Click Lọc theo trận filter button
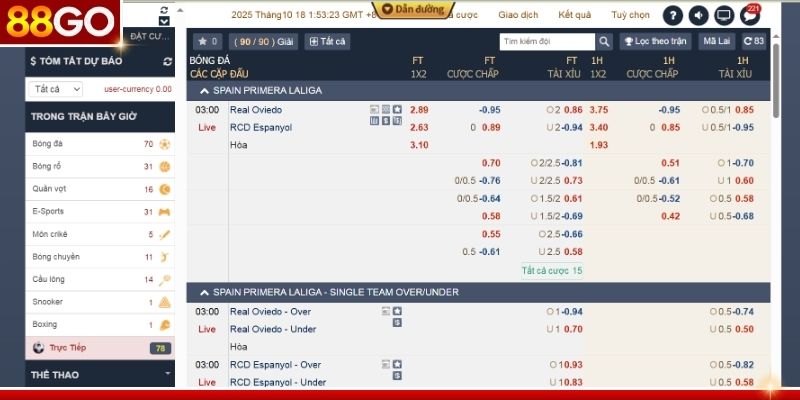 tap(655, 42)
